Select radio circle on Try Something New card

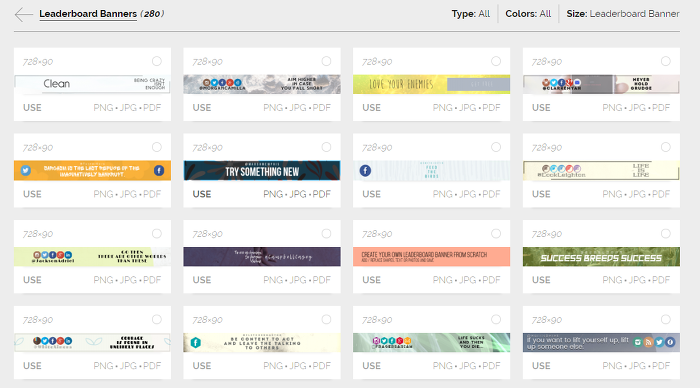coord(326,147)
